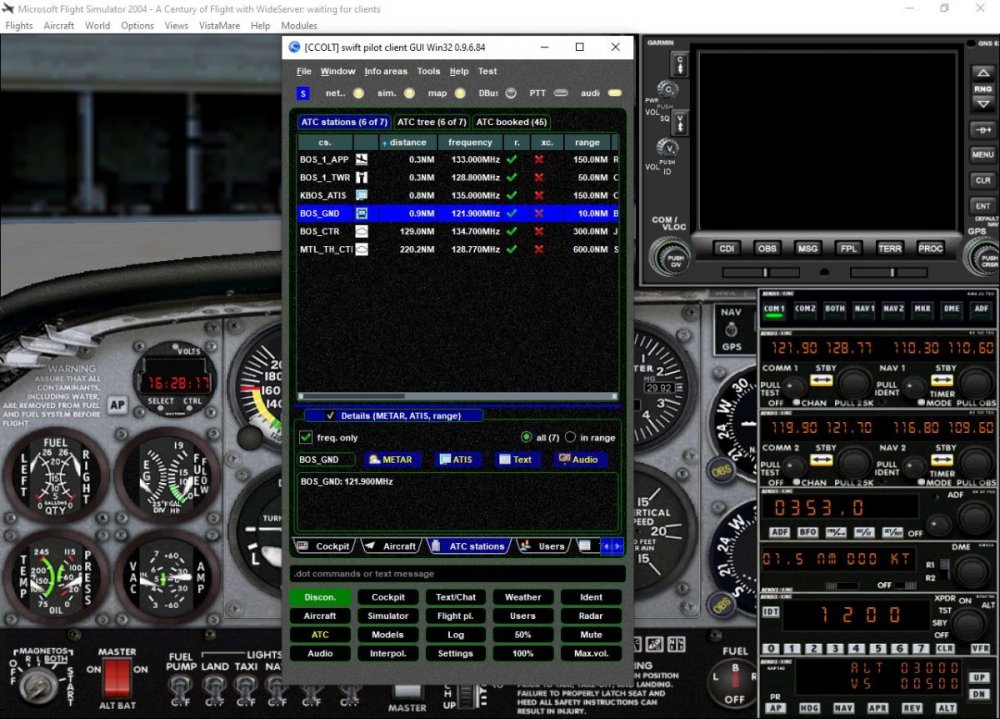Click the green Discon. button
Screen dimensions: 1000x719
point(320,597)
